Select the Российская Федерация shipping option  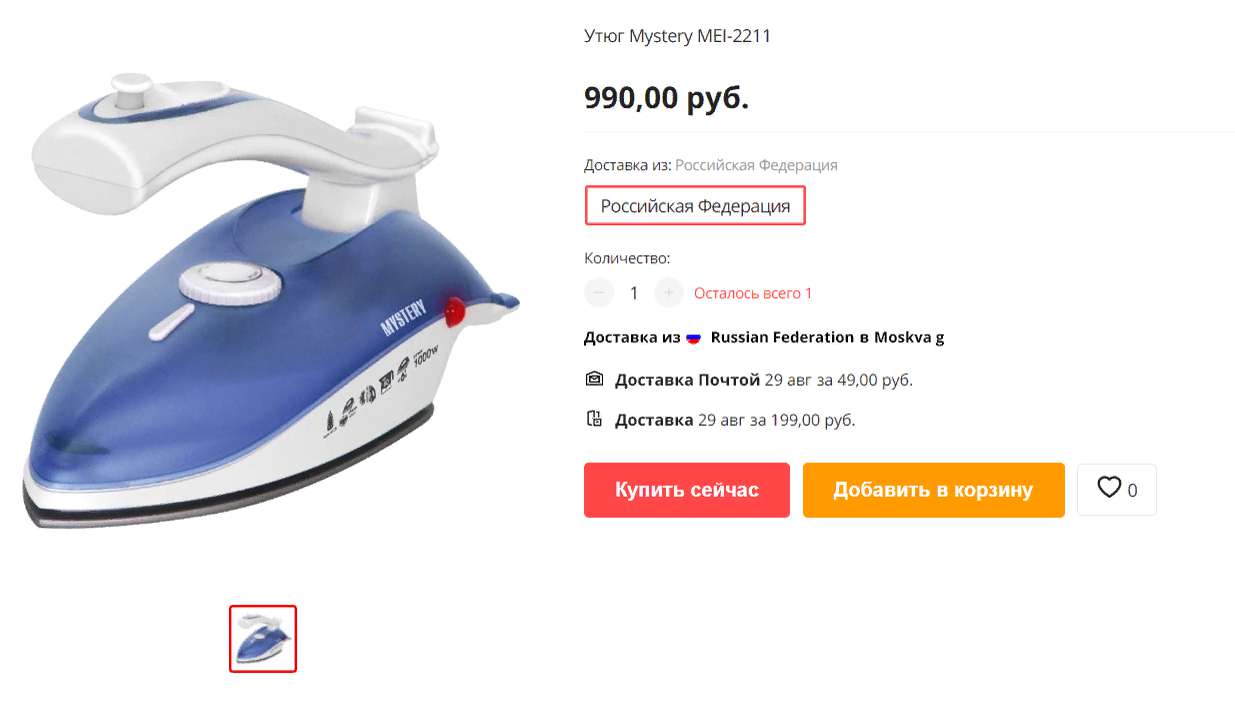[x=695, y=206]
